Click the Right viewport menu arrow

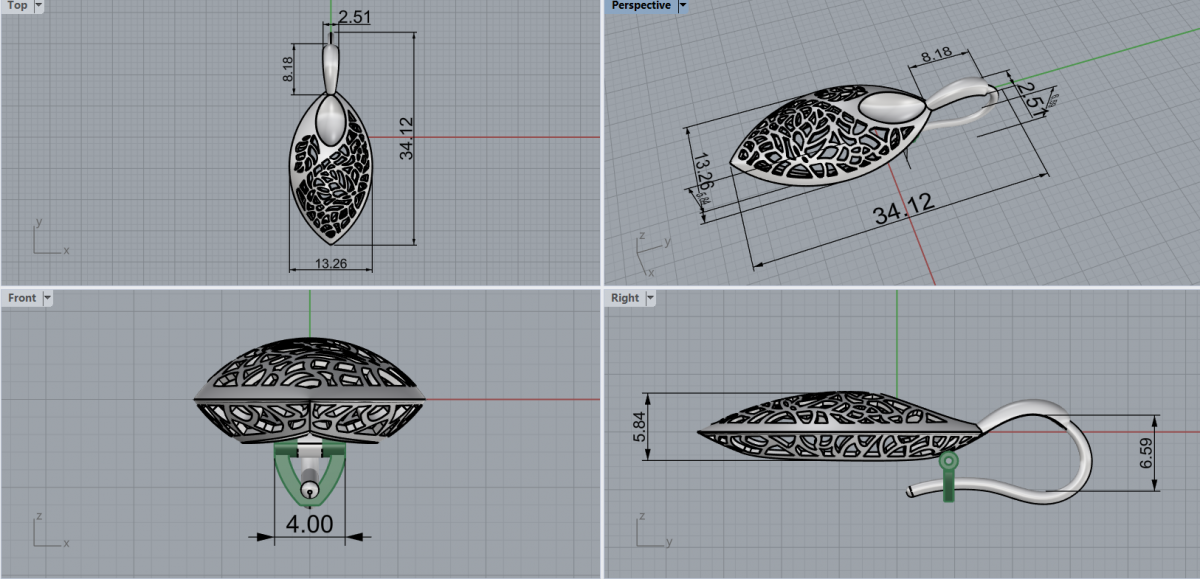click(x=650, y=298)
